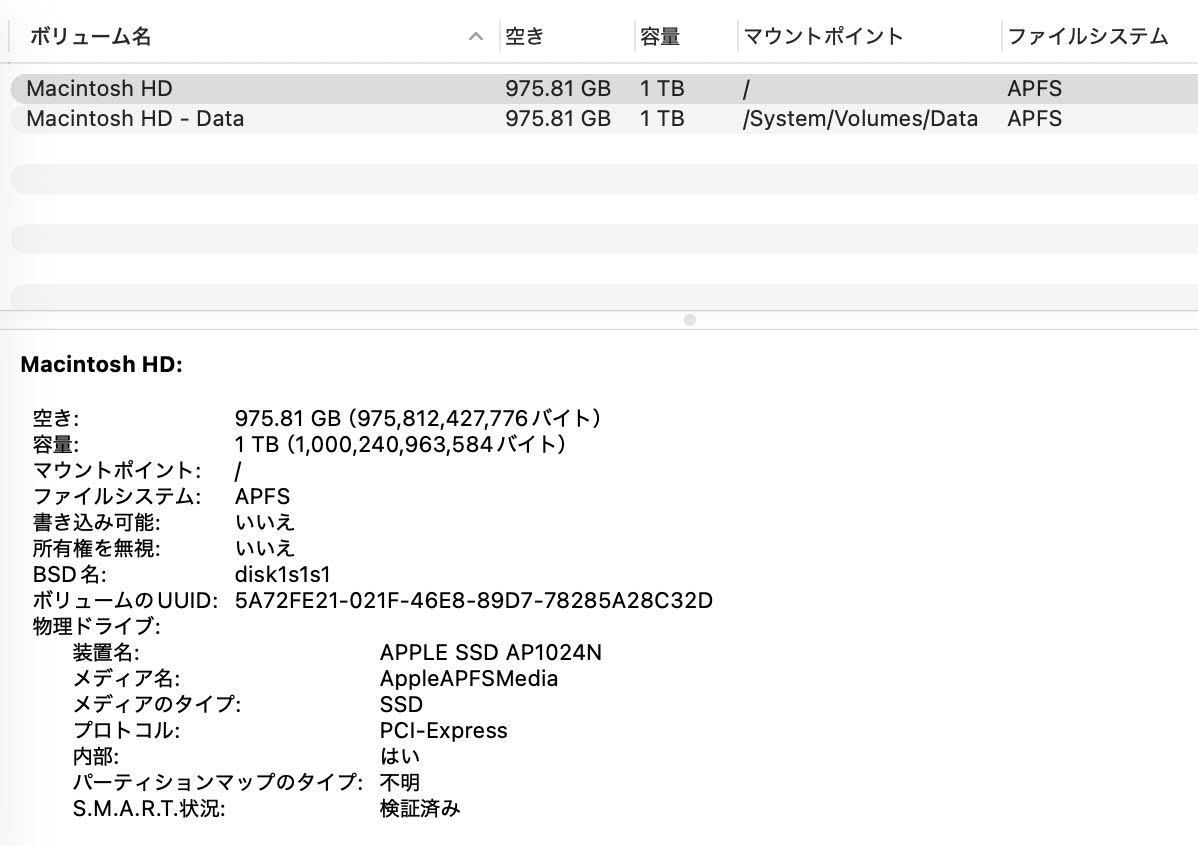Click the split pane divider dot handle

coord(689,320)
